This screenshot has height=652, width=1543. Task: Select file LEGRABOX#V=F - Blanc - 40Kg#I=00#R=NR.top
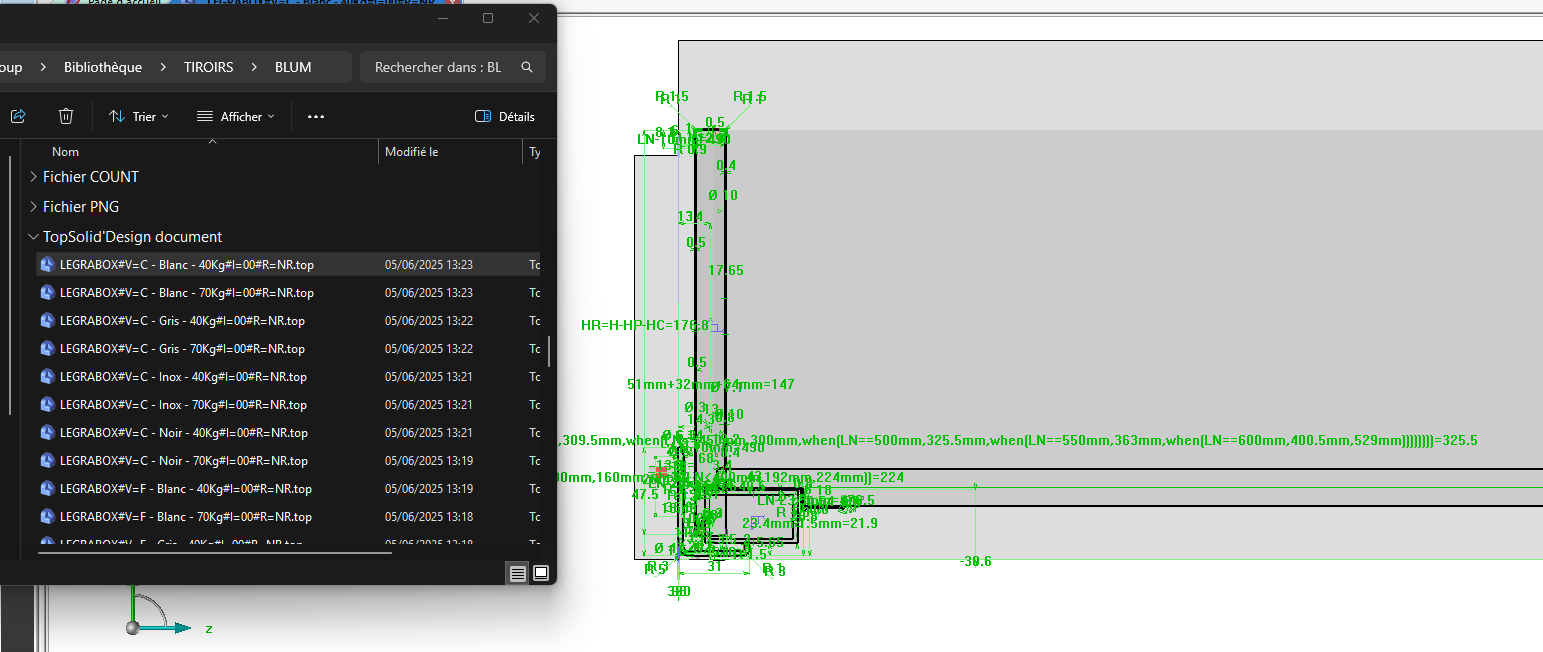click(x=186, y=489)
